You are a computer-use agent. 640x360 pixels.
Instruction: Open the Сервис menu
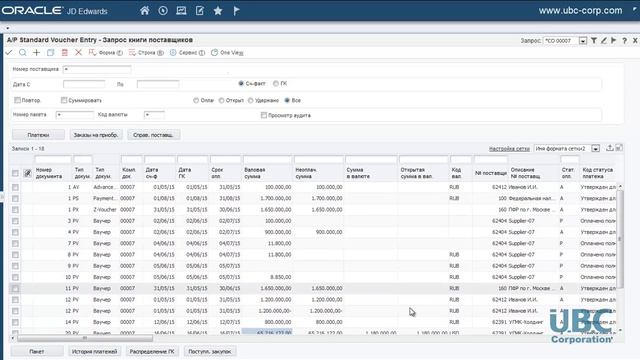pyautogui.click(x=187, y=53)
